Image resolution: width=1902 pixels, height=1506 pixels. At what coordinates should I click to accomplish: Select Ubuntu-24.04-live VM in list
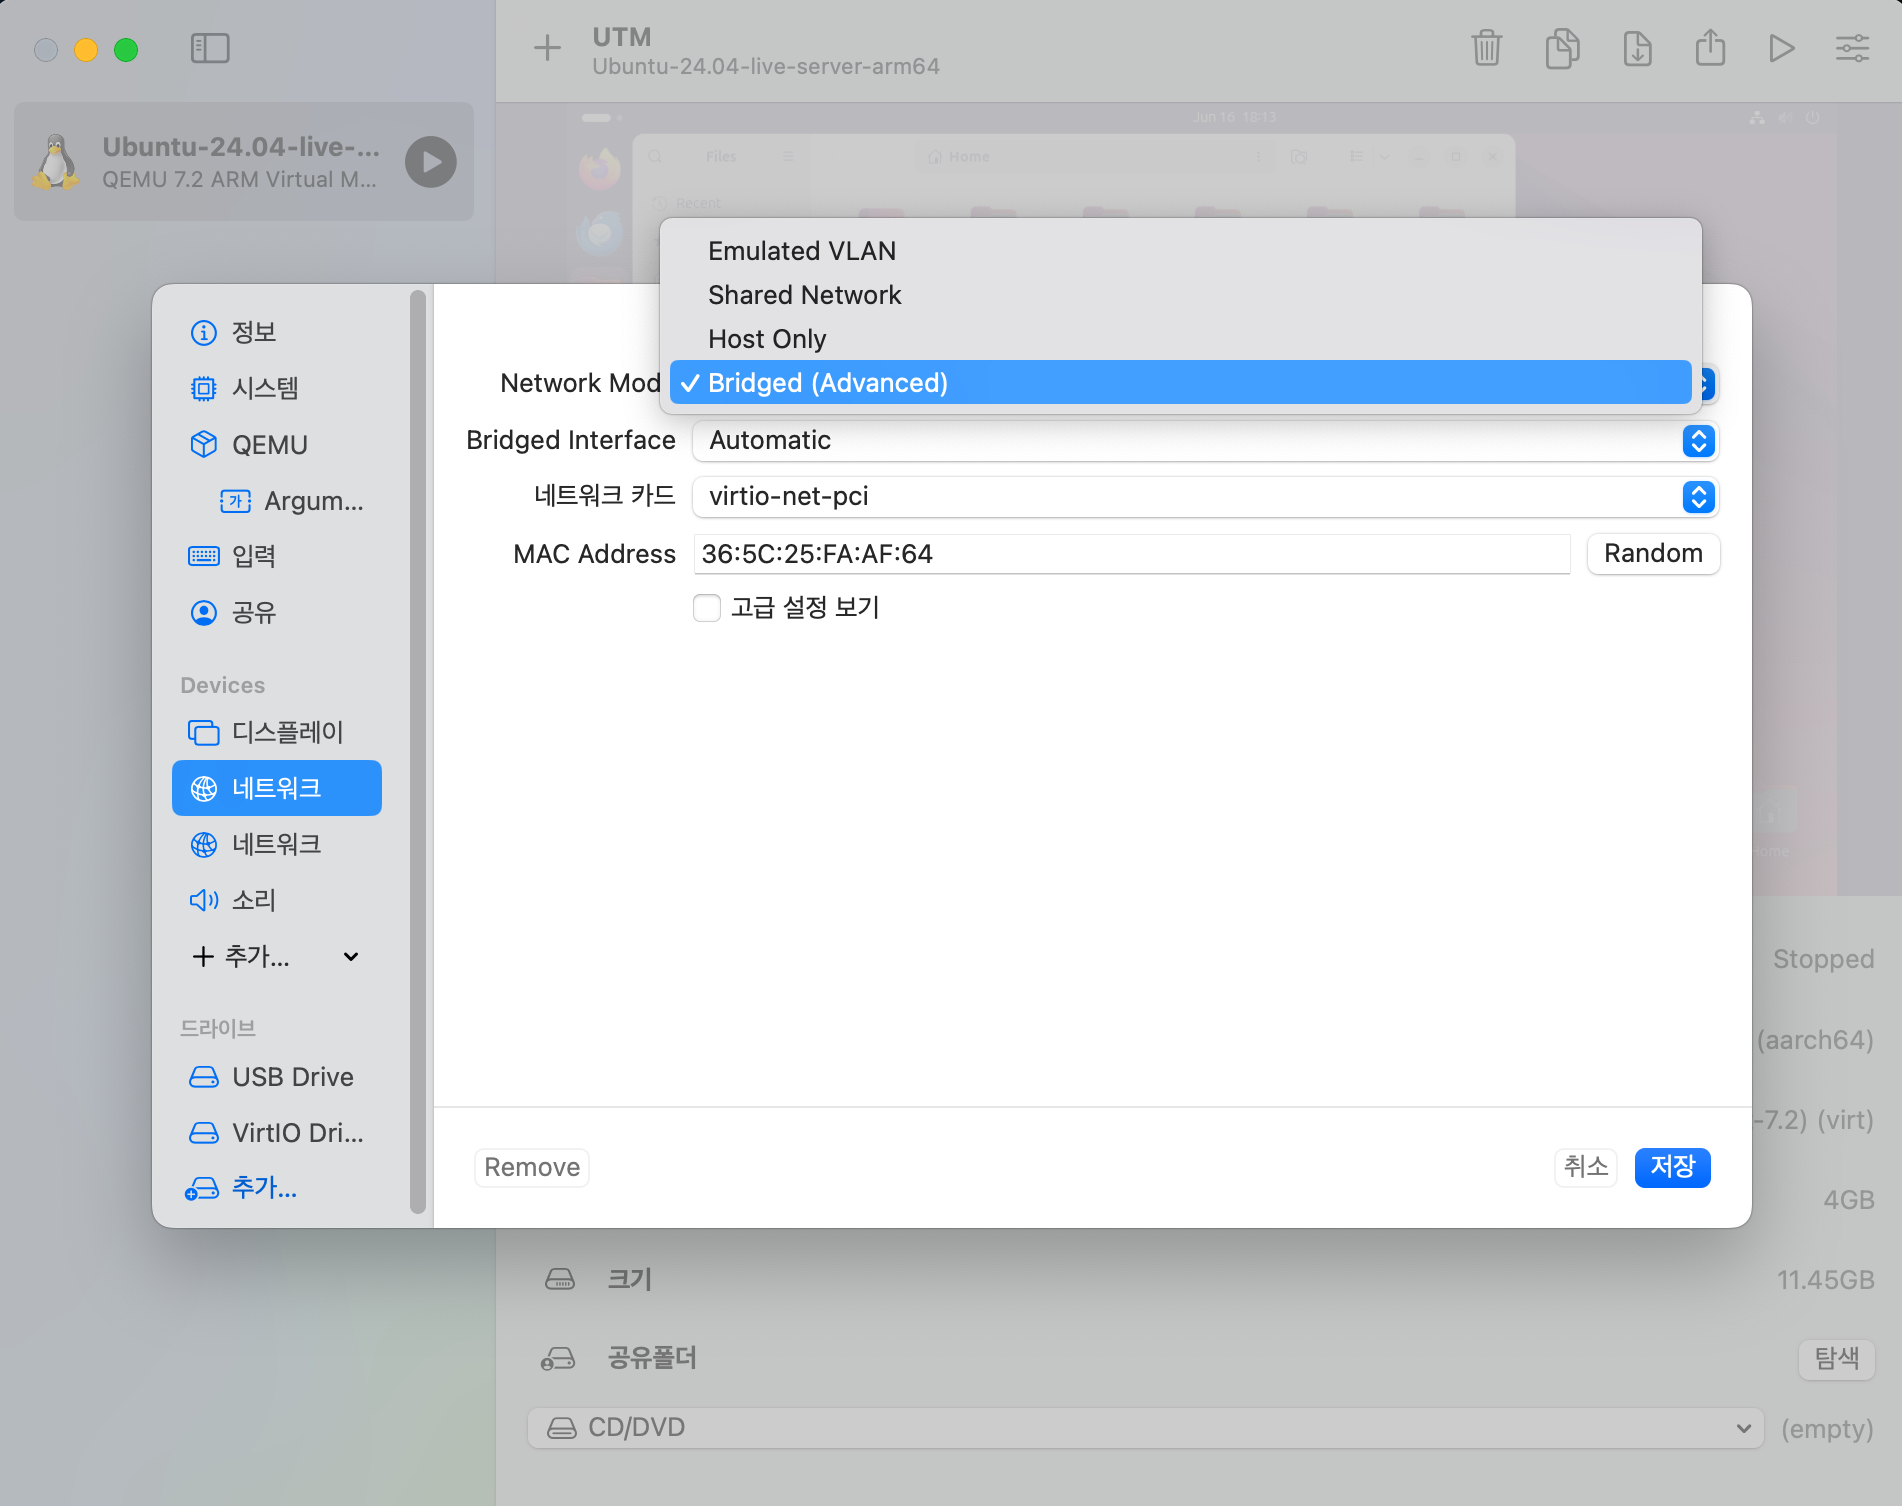pos(244,162)
